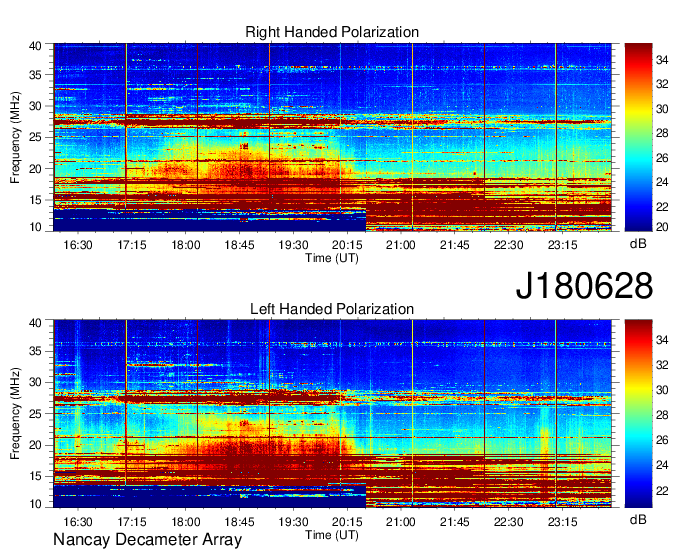Click the 20:15 time tick of Left Handed plot
Image resolution: width=680 pixels, height=552 pixels.
347,521
